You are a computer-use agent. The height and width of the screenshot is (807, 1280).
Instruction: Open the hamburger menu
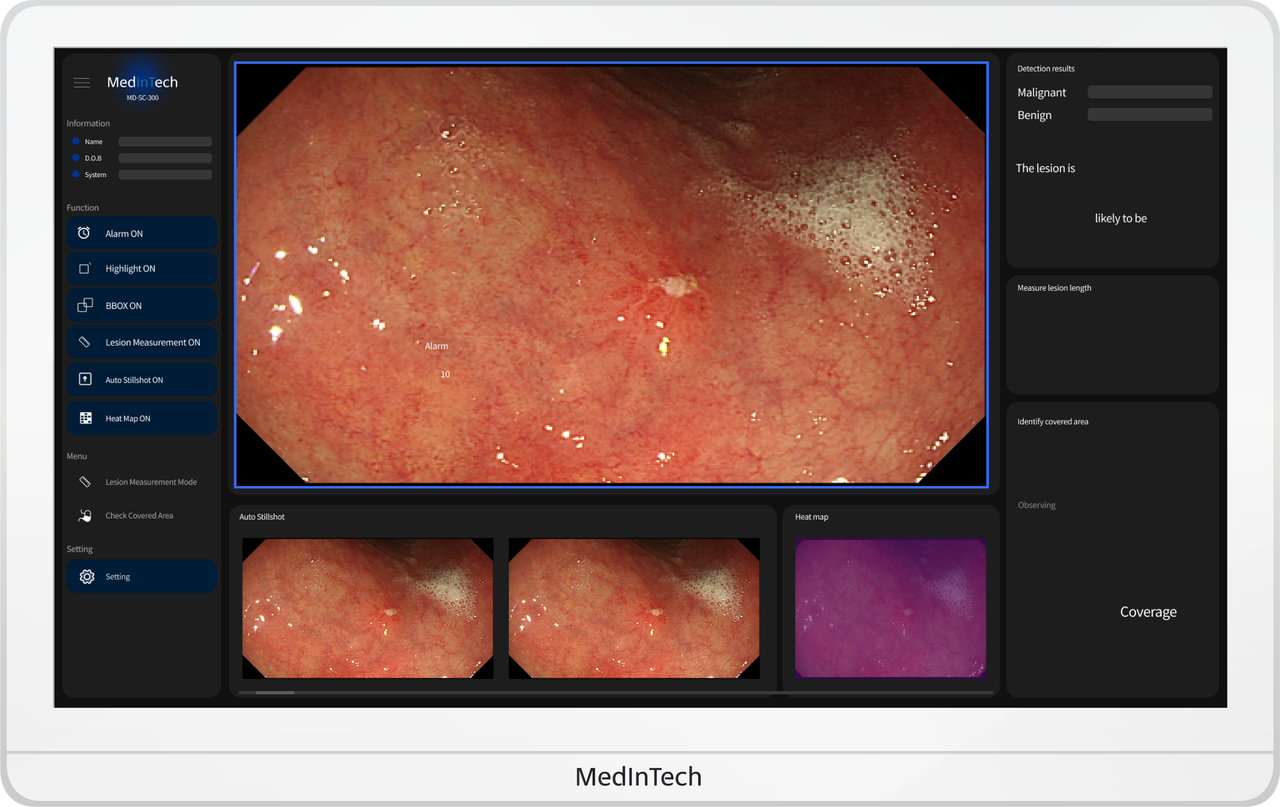click(x=82, y=83)
